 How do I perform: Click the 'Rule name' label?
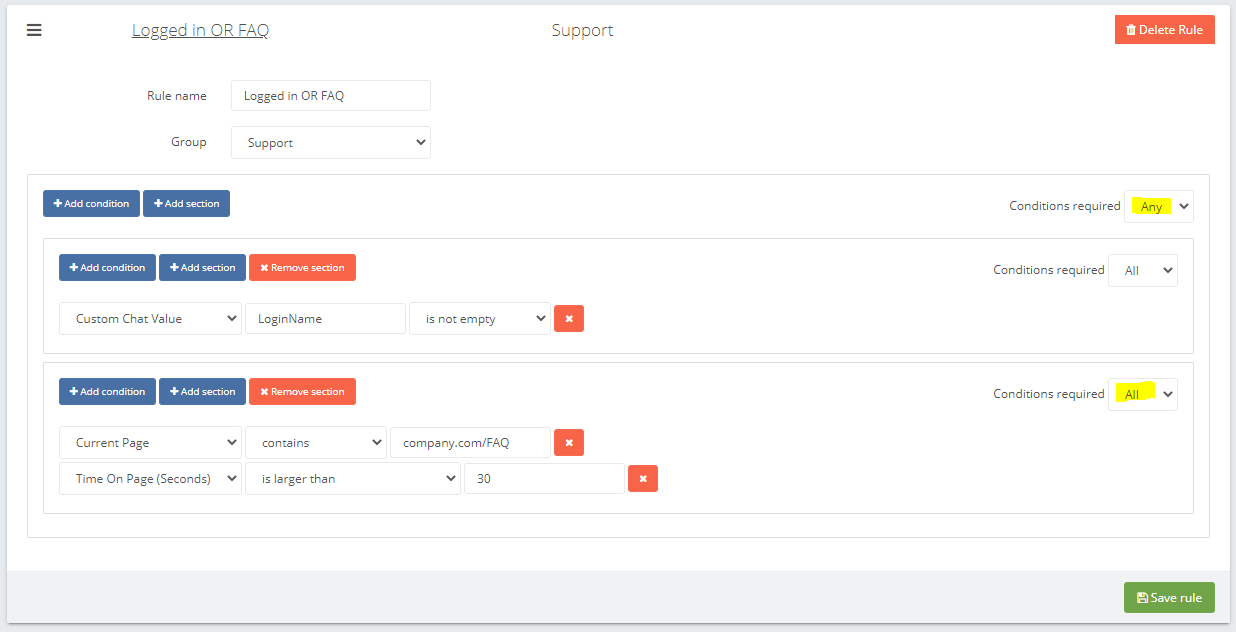[177, 96]
